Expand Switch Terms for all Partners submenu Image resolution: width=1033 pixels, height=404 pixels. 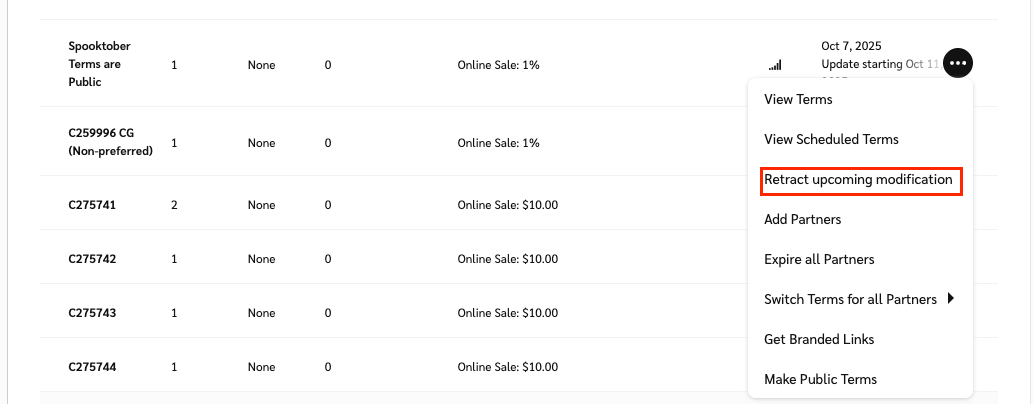[x=849, y=299]
